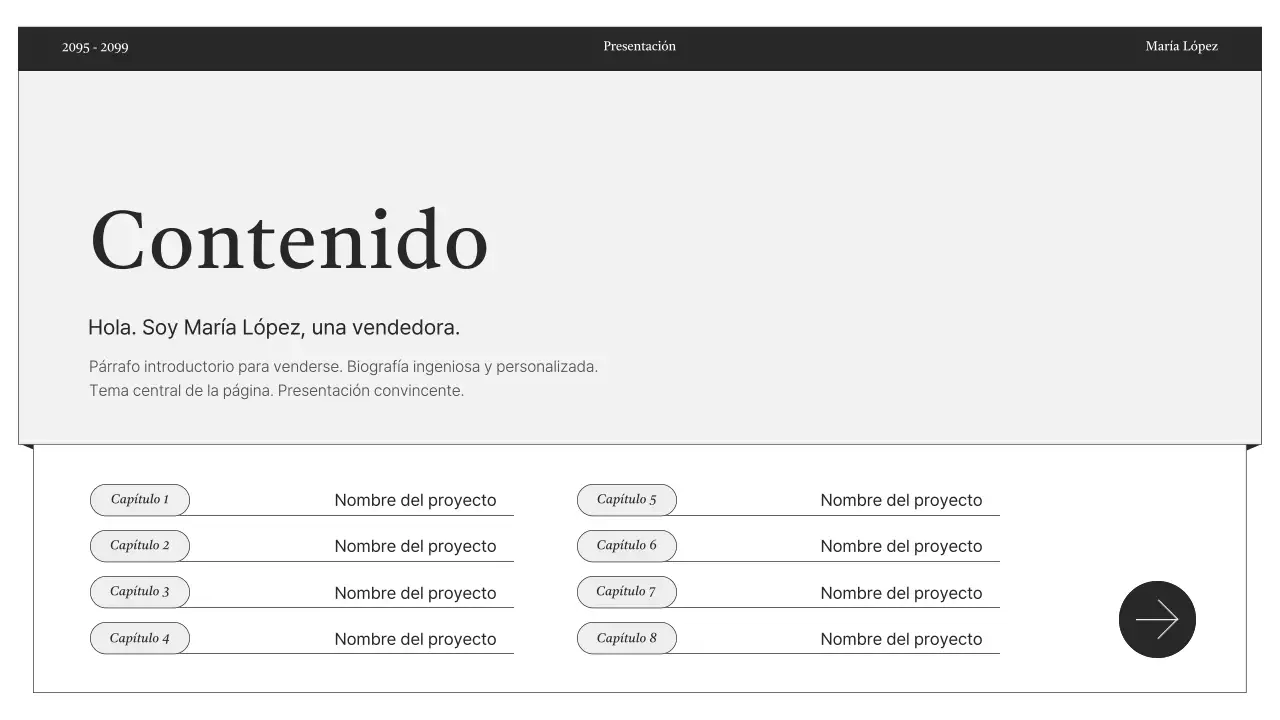
Task: Open the Presentación menu item
Action: (639, 46)
